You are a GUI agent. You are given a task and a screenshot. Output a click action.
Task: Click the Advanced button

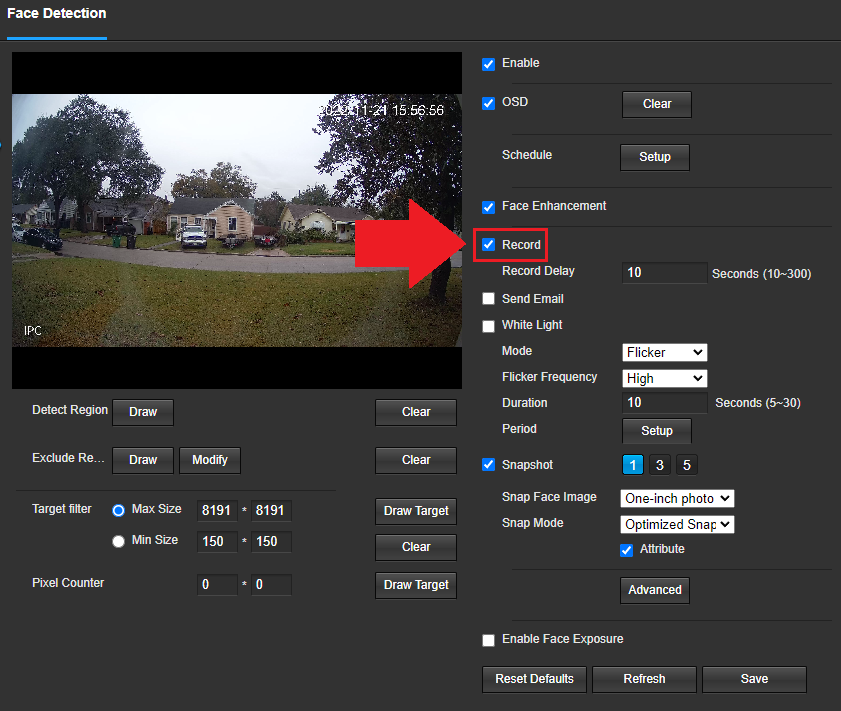coord(654,590)
